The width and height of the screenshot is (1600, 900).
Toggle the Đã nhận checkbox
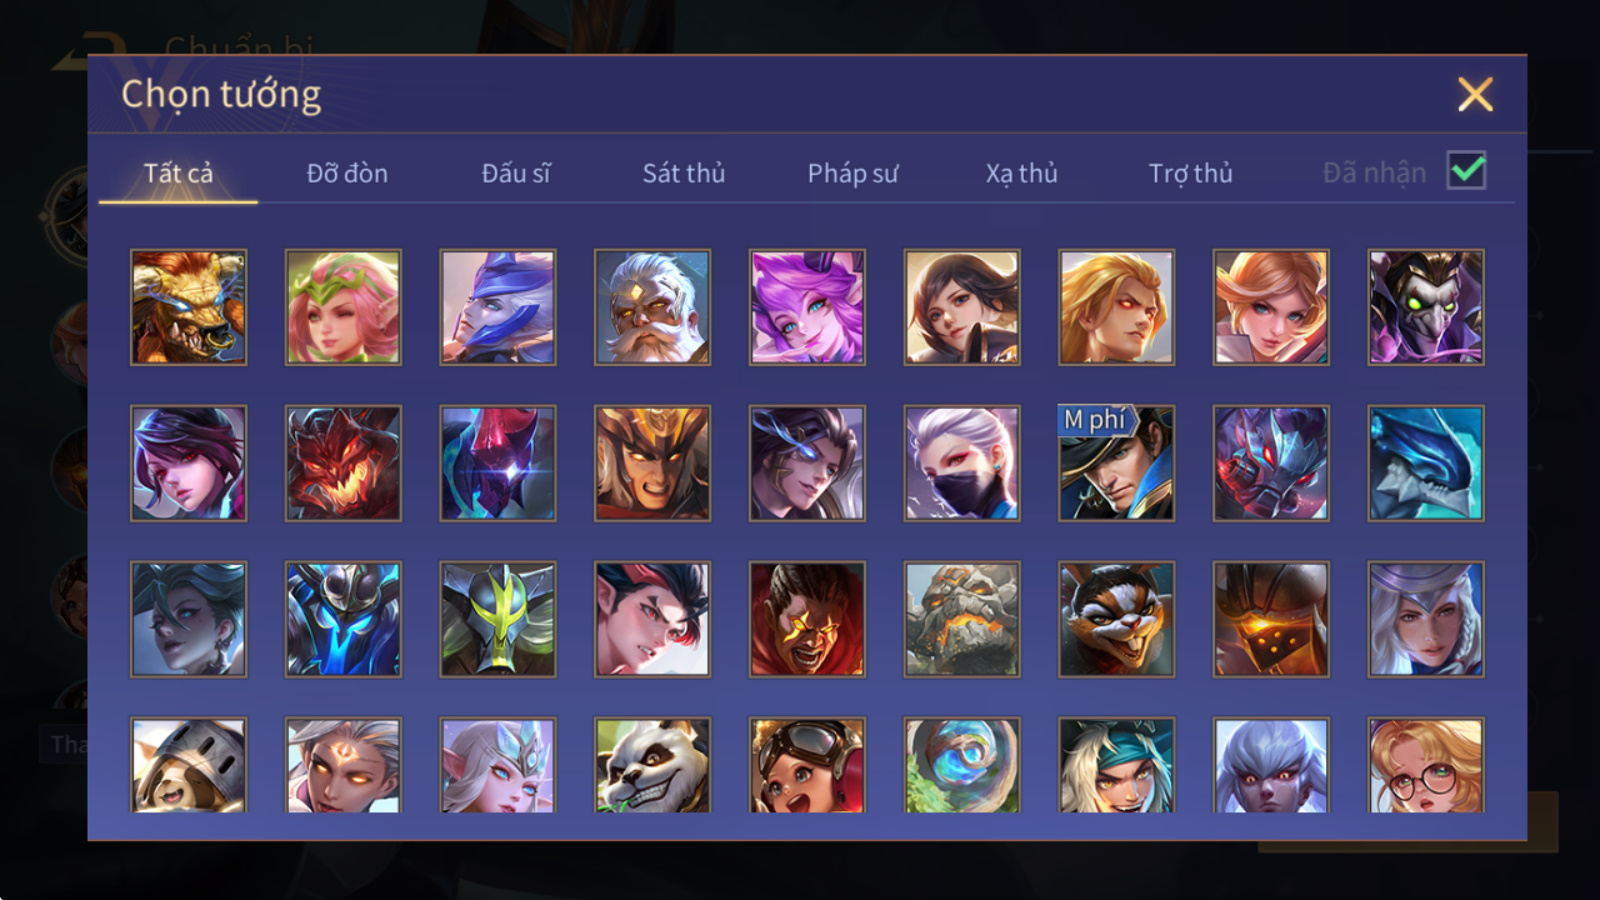[x=1466, y=171]
